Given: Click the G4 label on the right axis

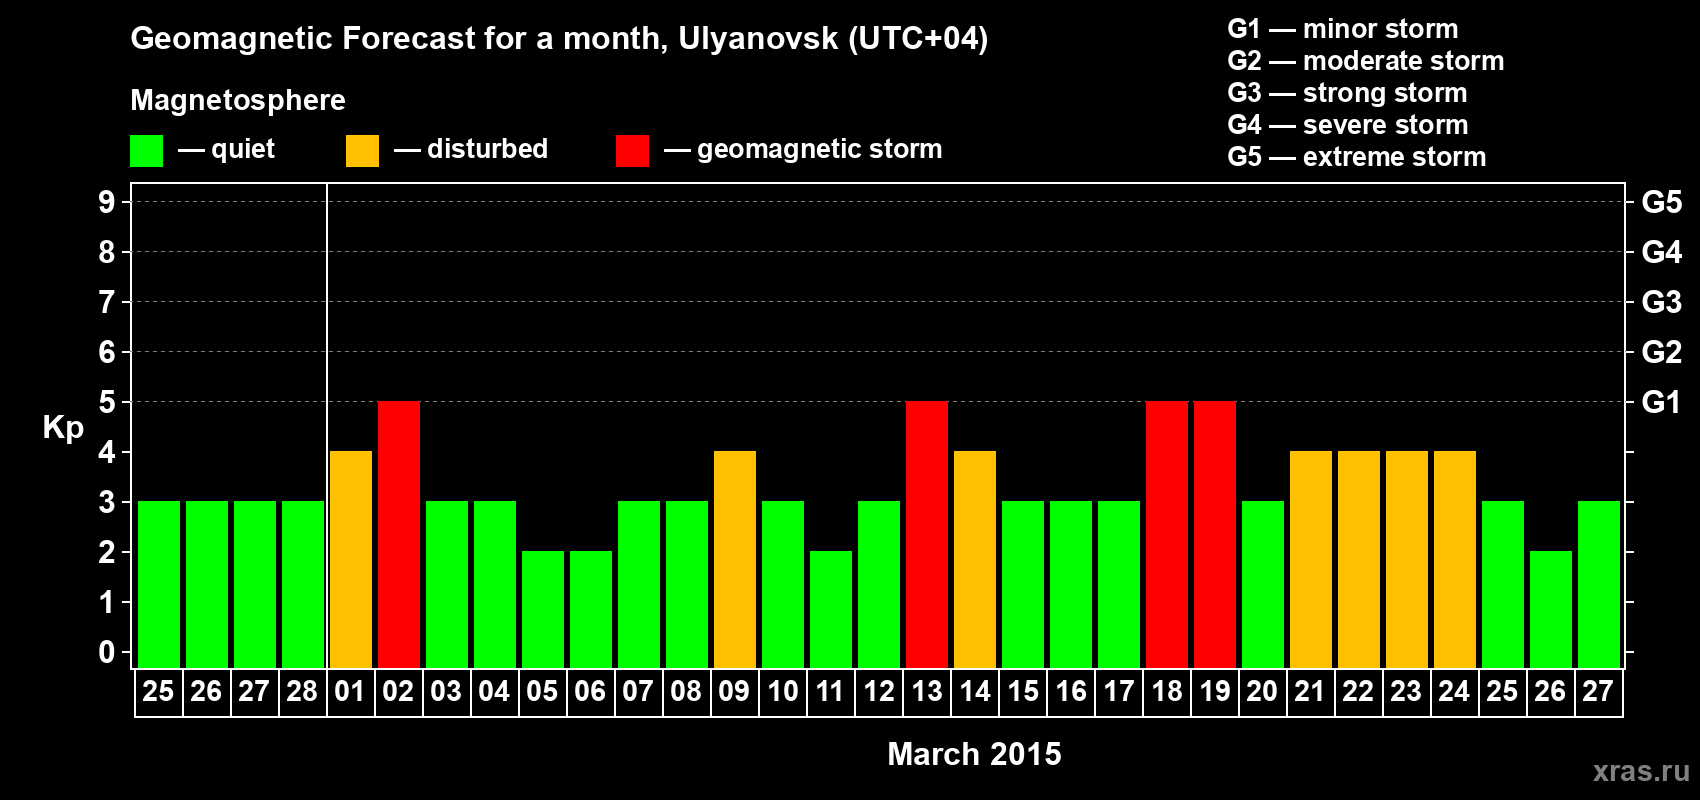Looking at the screenshot, I should (x=1661, y=252).
